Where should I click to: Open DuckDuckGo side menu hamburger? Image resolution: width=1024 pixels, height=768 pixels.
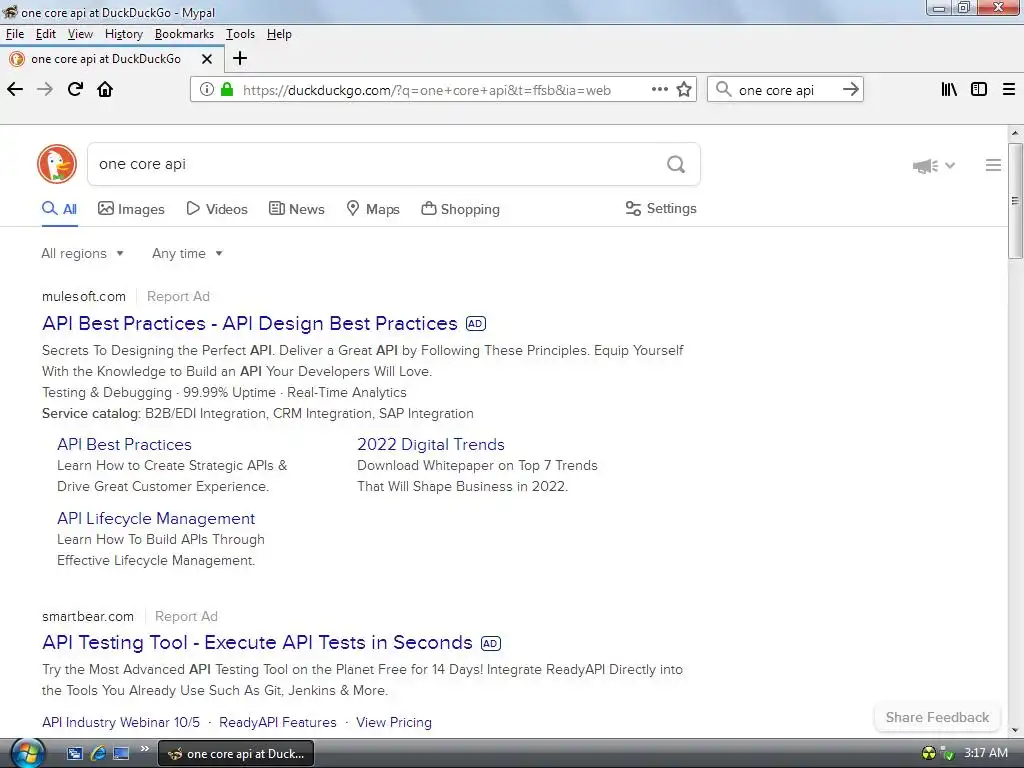tap(993, 165)
